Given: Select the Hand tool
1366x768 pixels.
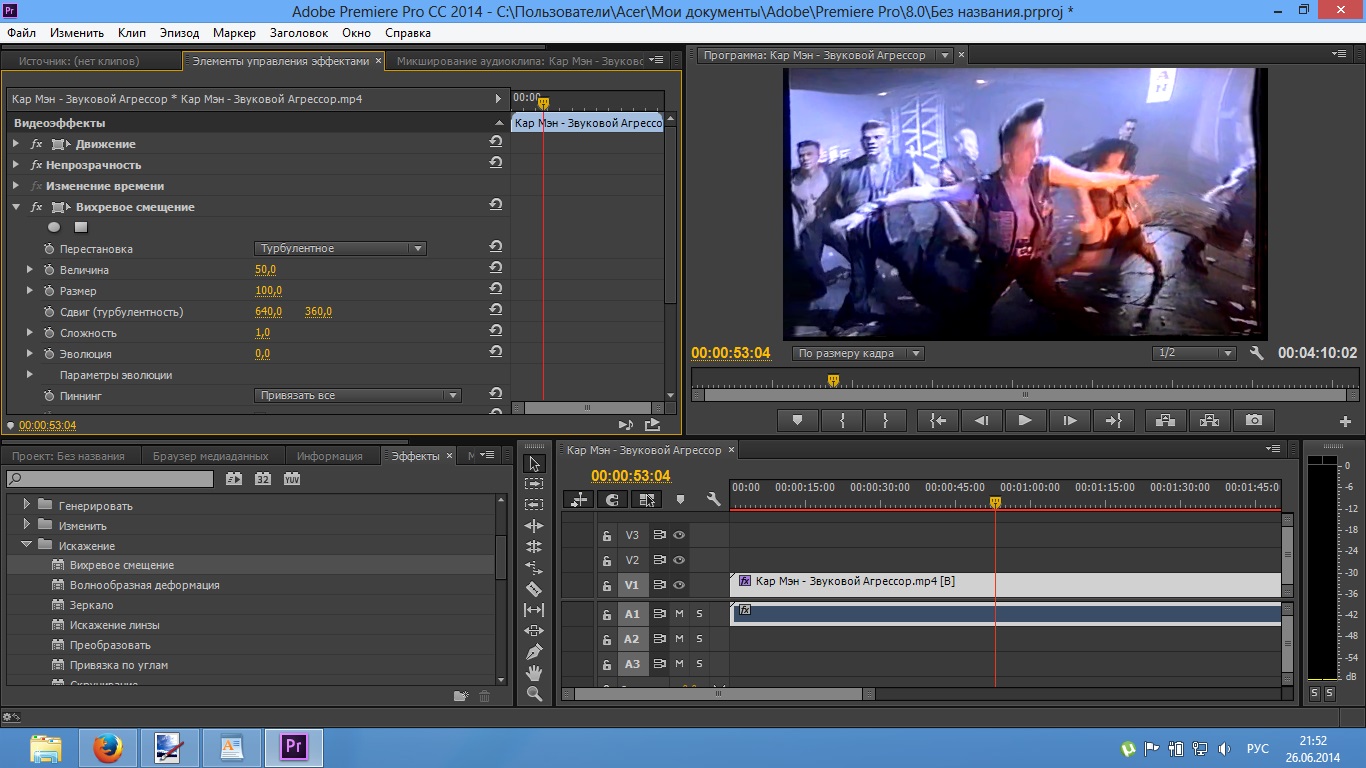Looking at the screenshot, I should tap(534, 673).
